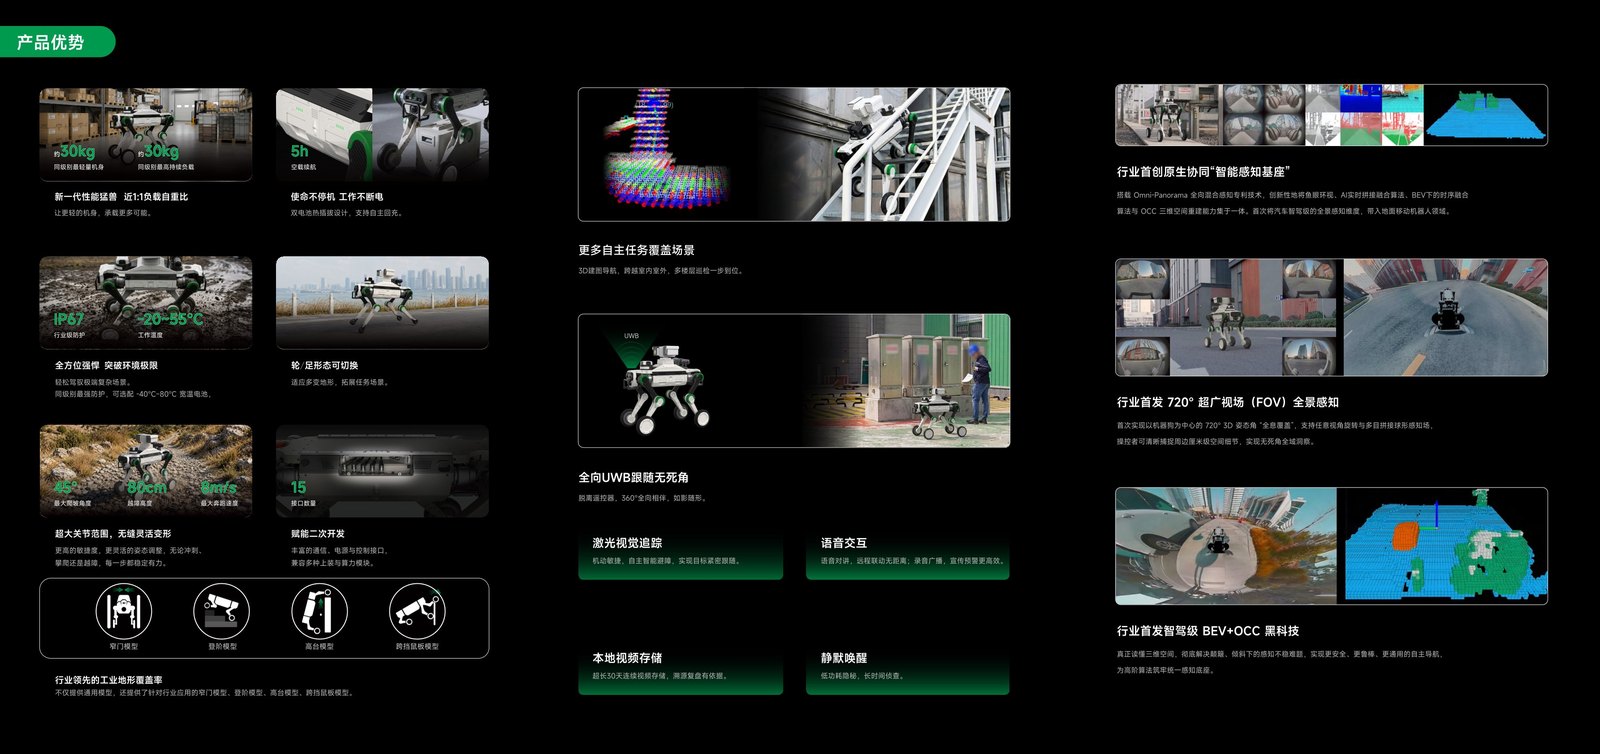Select the 脱离遥控器，360°全向相伴 description
The width and height of the screenshot is (1600, 754).
pyautogui.click(x=642, y=498)
